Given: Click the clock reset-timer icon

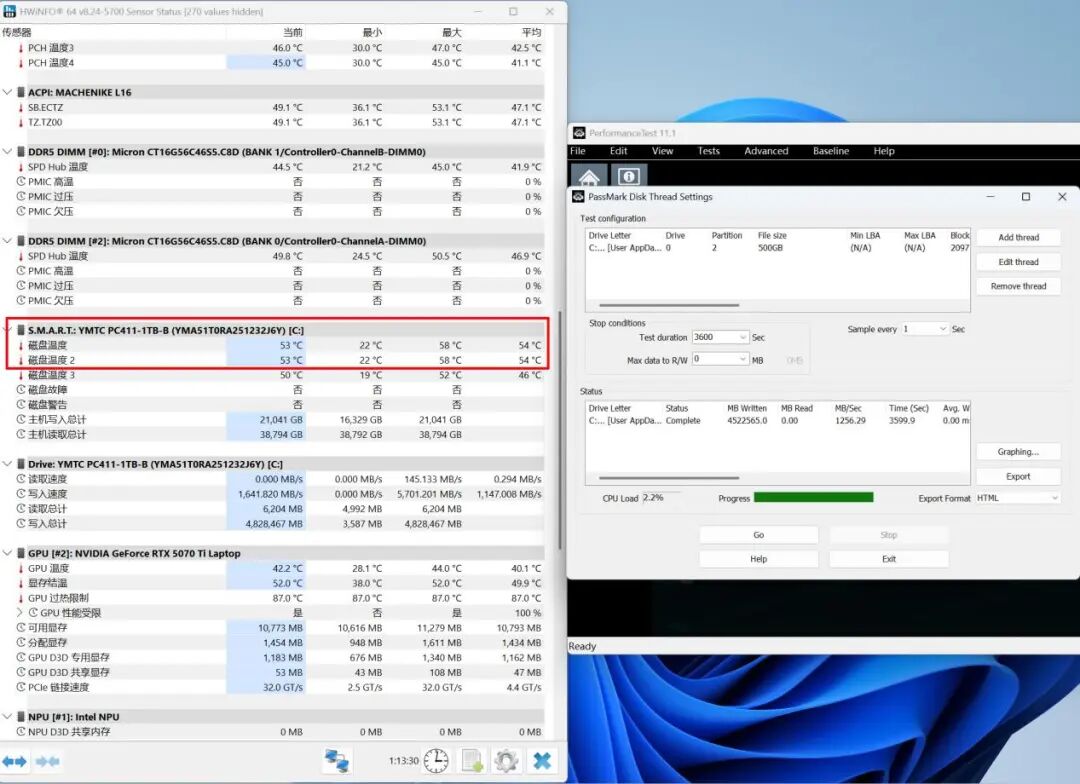Looking at the screenshot, I should (x=436, y=761).
